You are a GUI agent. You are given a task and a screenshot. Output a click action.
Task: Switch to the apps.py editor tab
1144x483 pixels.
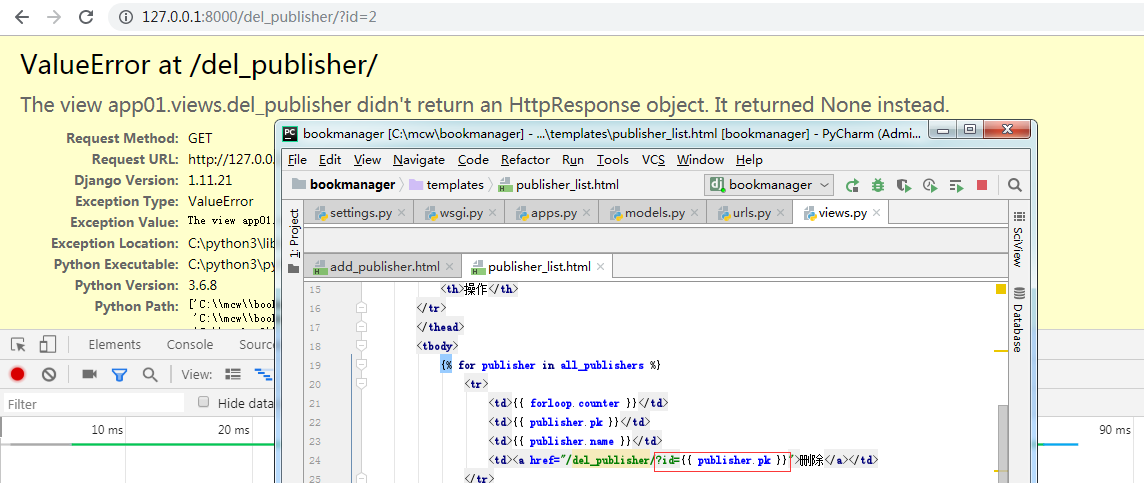tap(550, 213)
